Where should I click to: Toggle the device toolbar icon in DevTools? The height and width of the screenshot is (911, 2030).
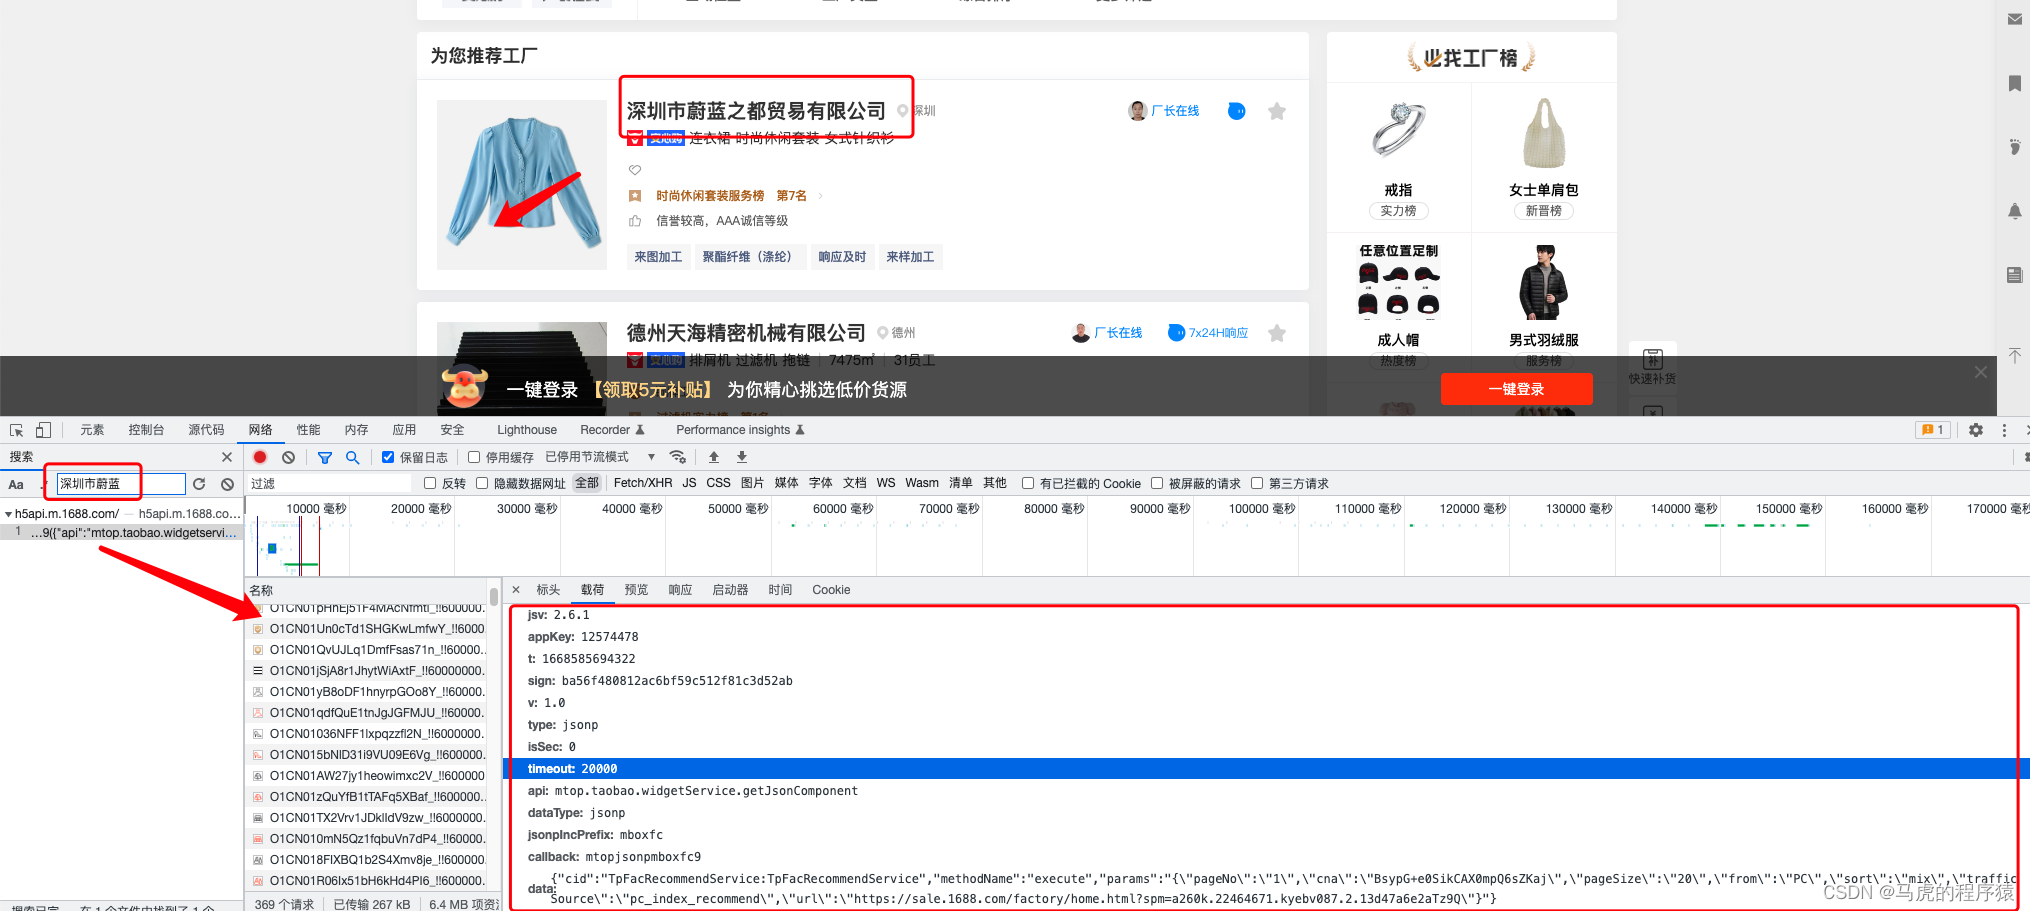[43, 430]
